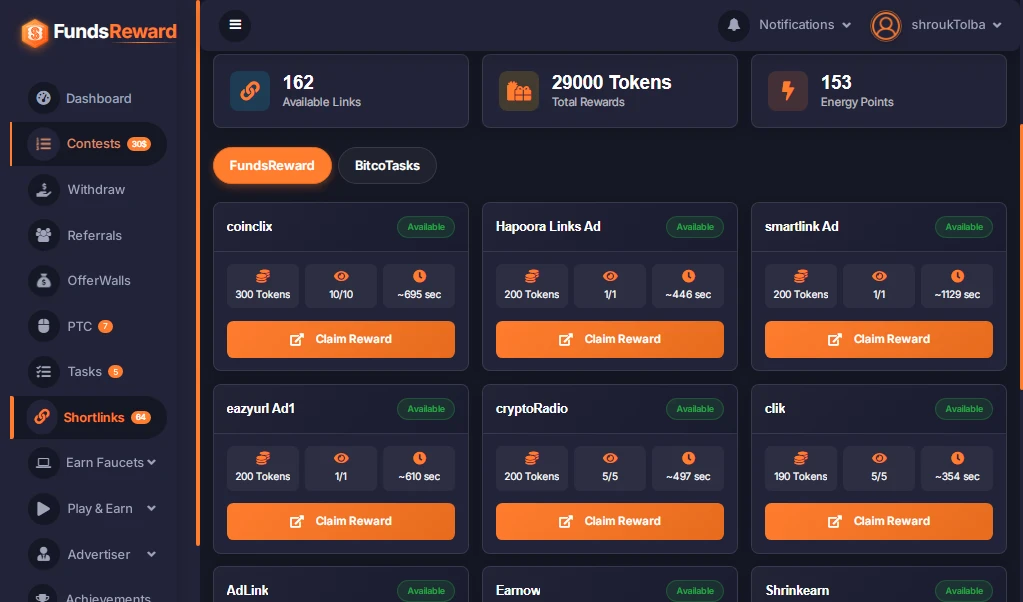Click smartlink Ad Available status badge
This screenshot has height=602, width=1023.
(x=964, y=227)
